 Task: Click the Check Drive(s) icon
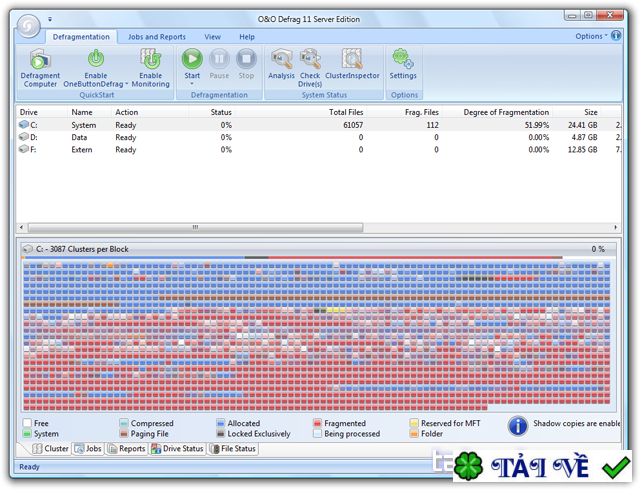310,61
